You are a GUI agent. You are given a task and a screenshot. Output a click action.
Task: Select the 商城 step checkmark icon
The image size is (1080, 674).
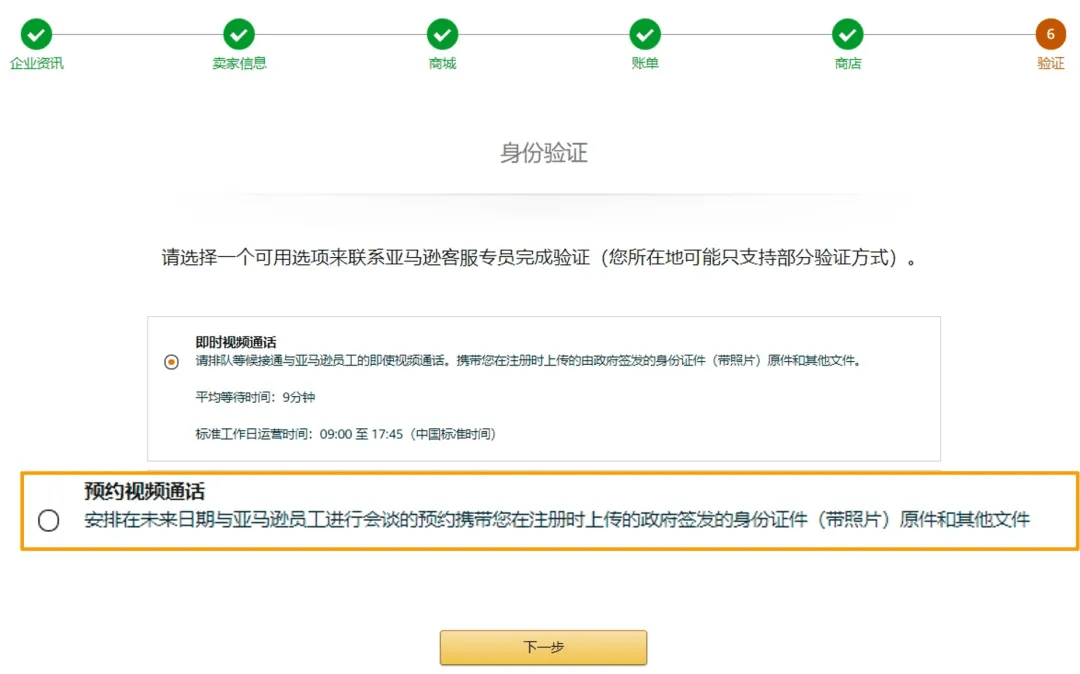point(442,34)
